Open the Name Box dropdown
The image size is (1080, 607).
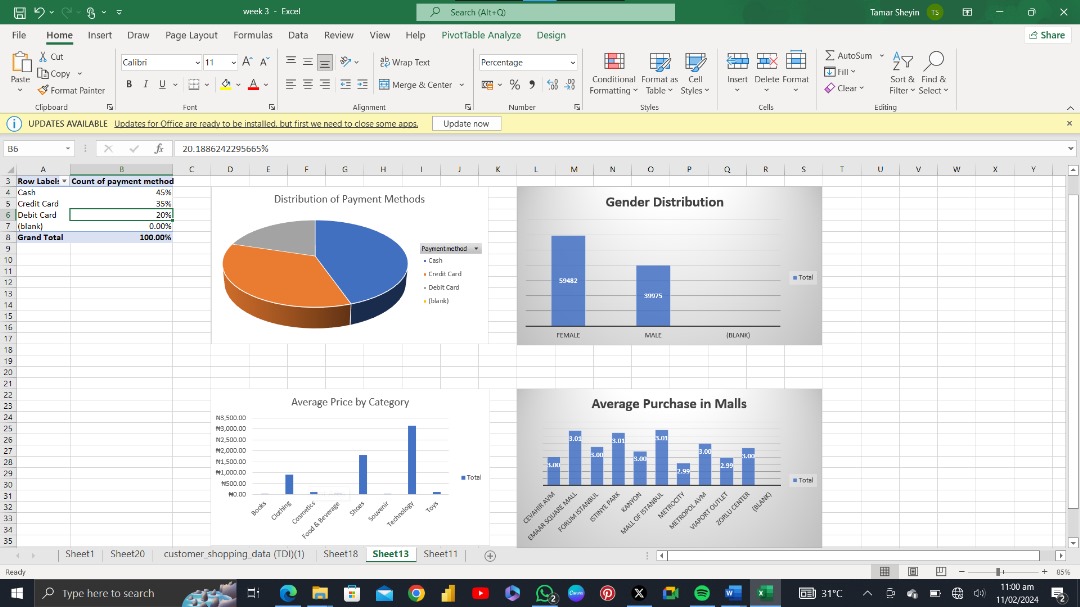68,149
